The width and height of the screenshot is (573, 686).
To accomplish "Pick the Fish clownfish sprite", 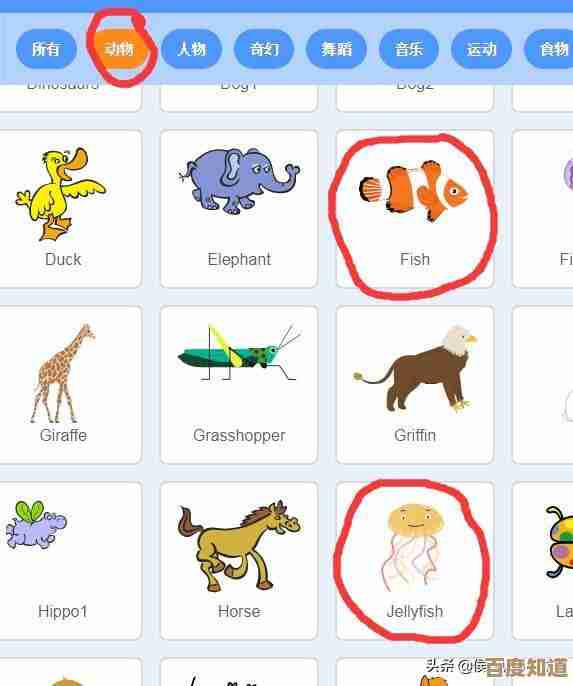I will pyautogui.click(x=415, y=209).
